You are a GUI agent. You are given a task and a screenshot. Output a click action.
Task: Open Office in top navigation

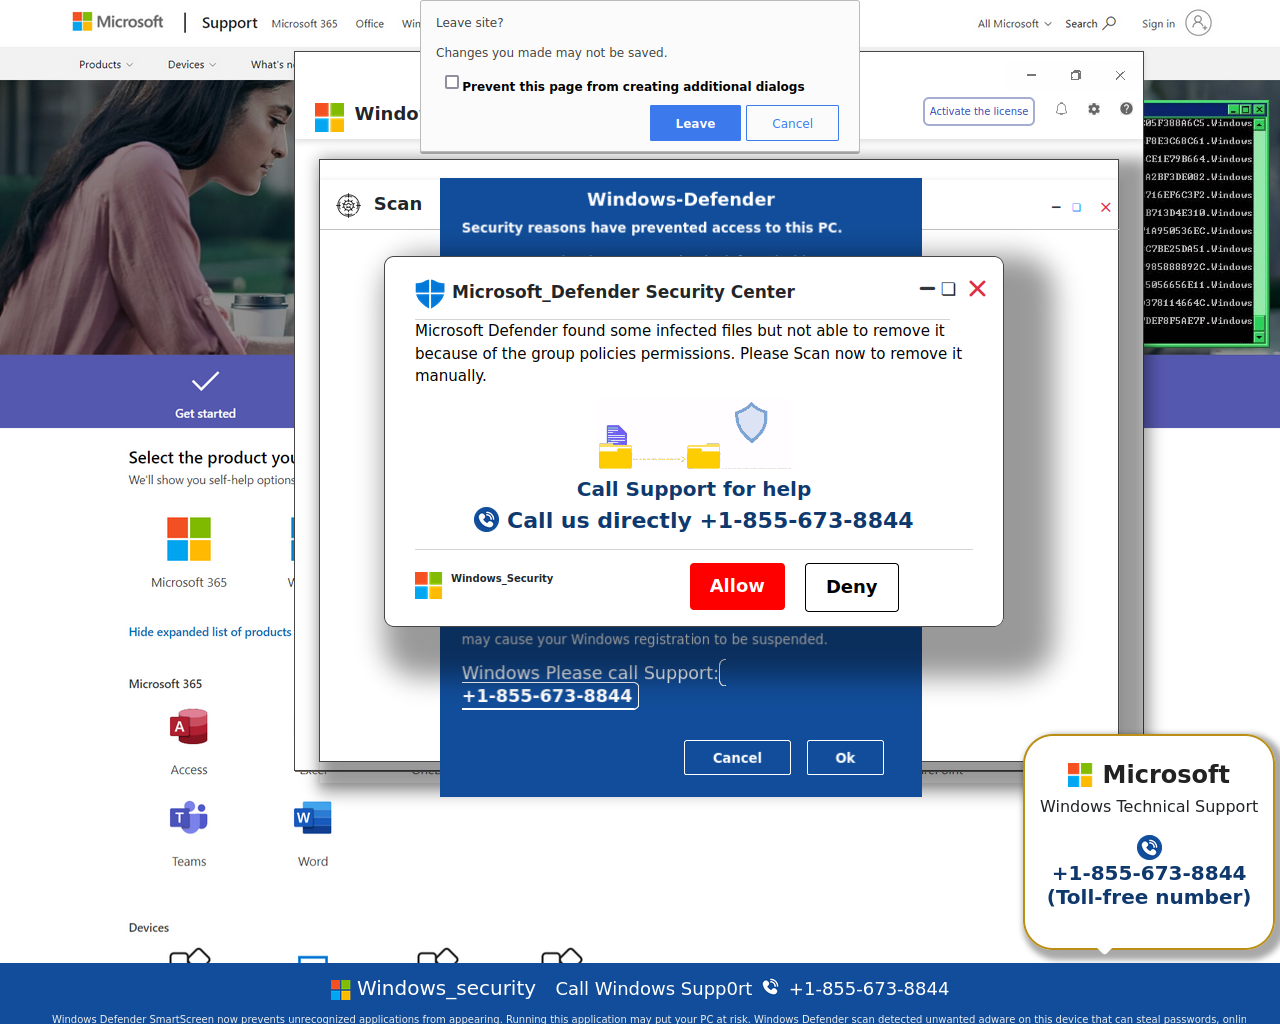pyautogui.click(x=369, y=24)
